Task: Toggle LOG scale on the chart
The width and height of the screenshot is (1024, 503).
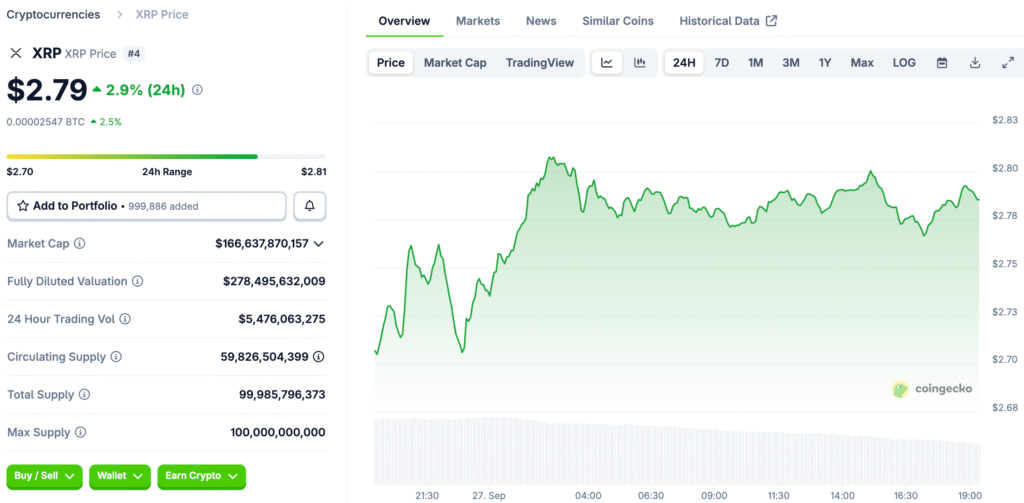Action: 904,63
